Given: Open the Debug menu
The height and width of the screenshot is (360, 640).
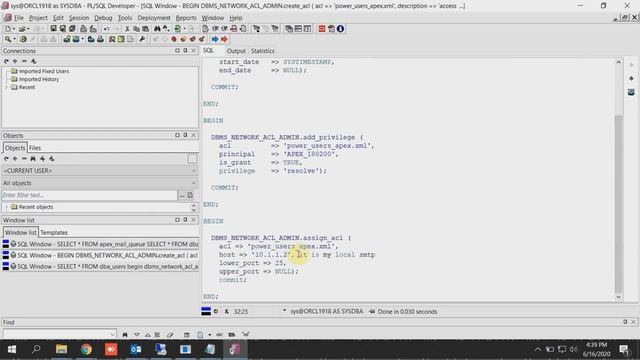Looking at the screenshot, I should point(103,18).
